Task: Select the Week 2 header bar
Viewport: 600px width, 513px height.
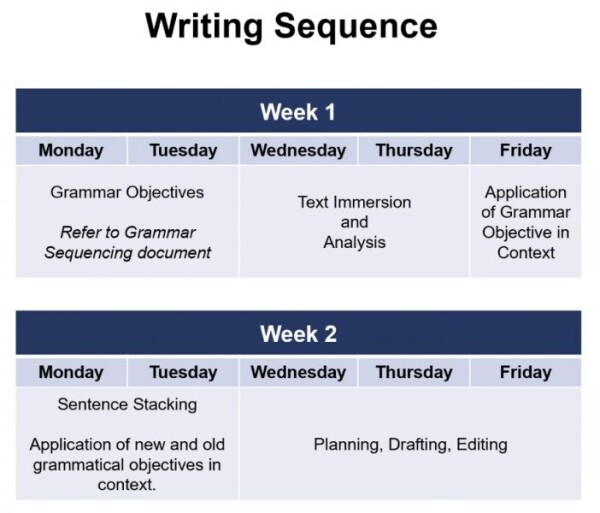Action: point(298,334)
